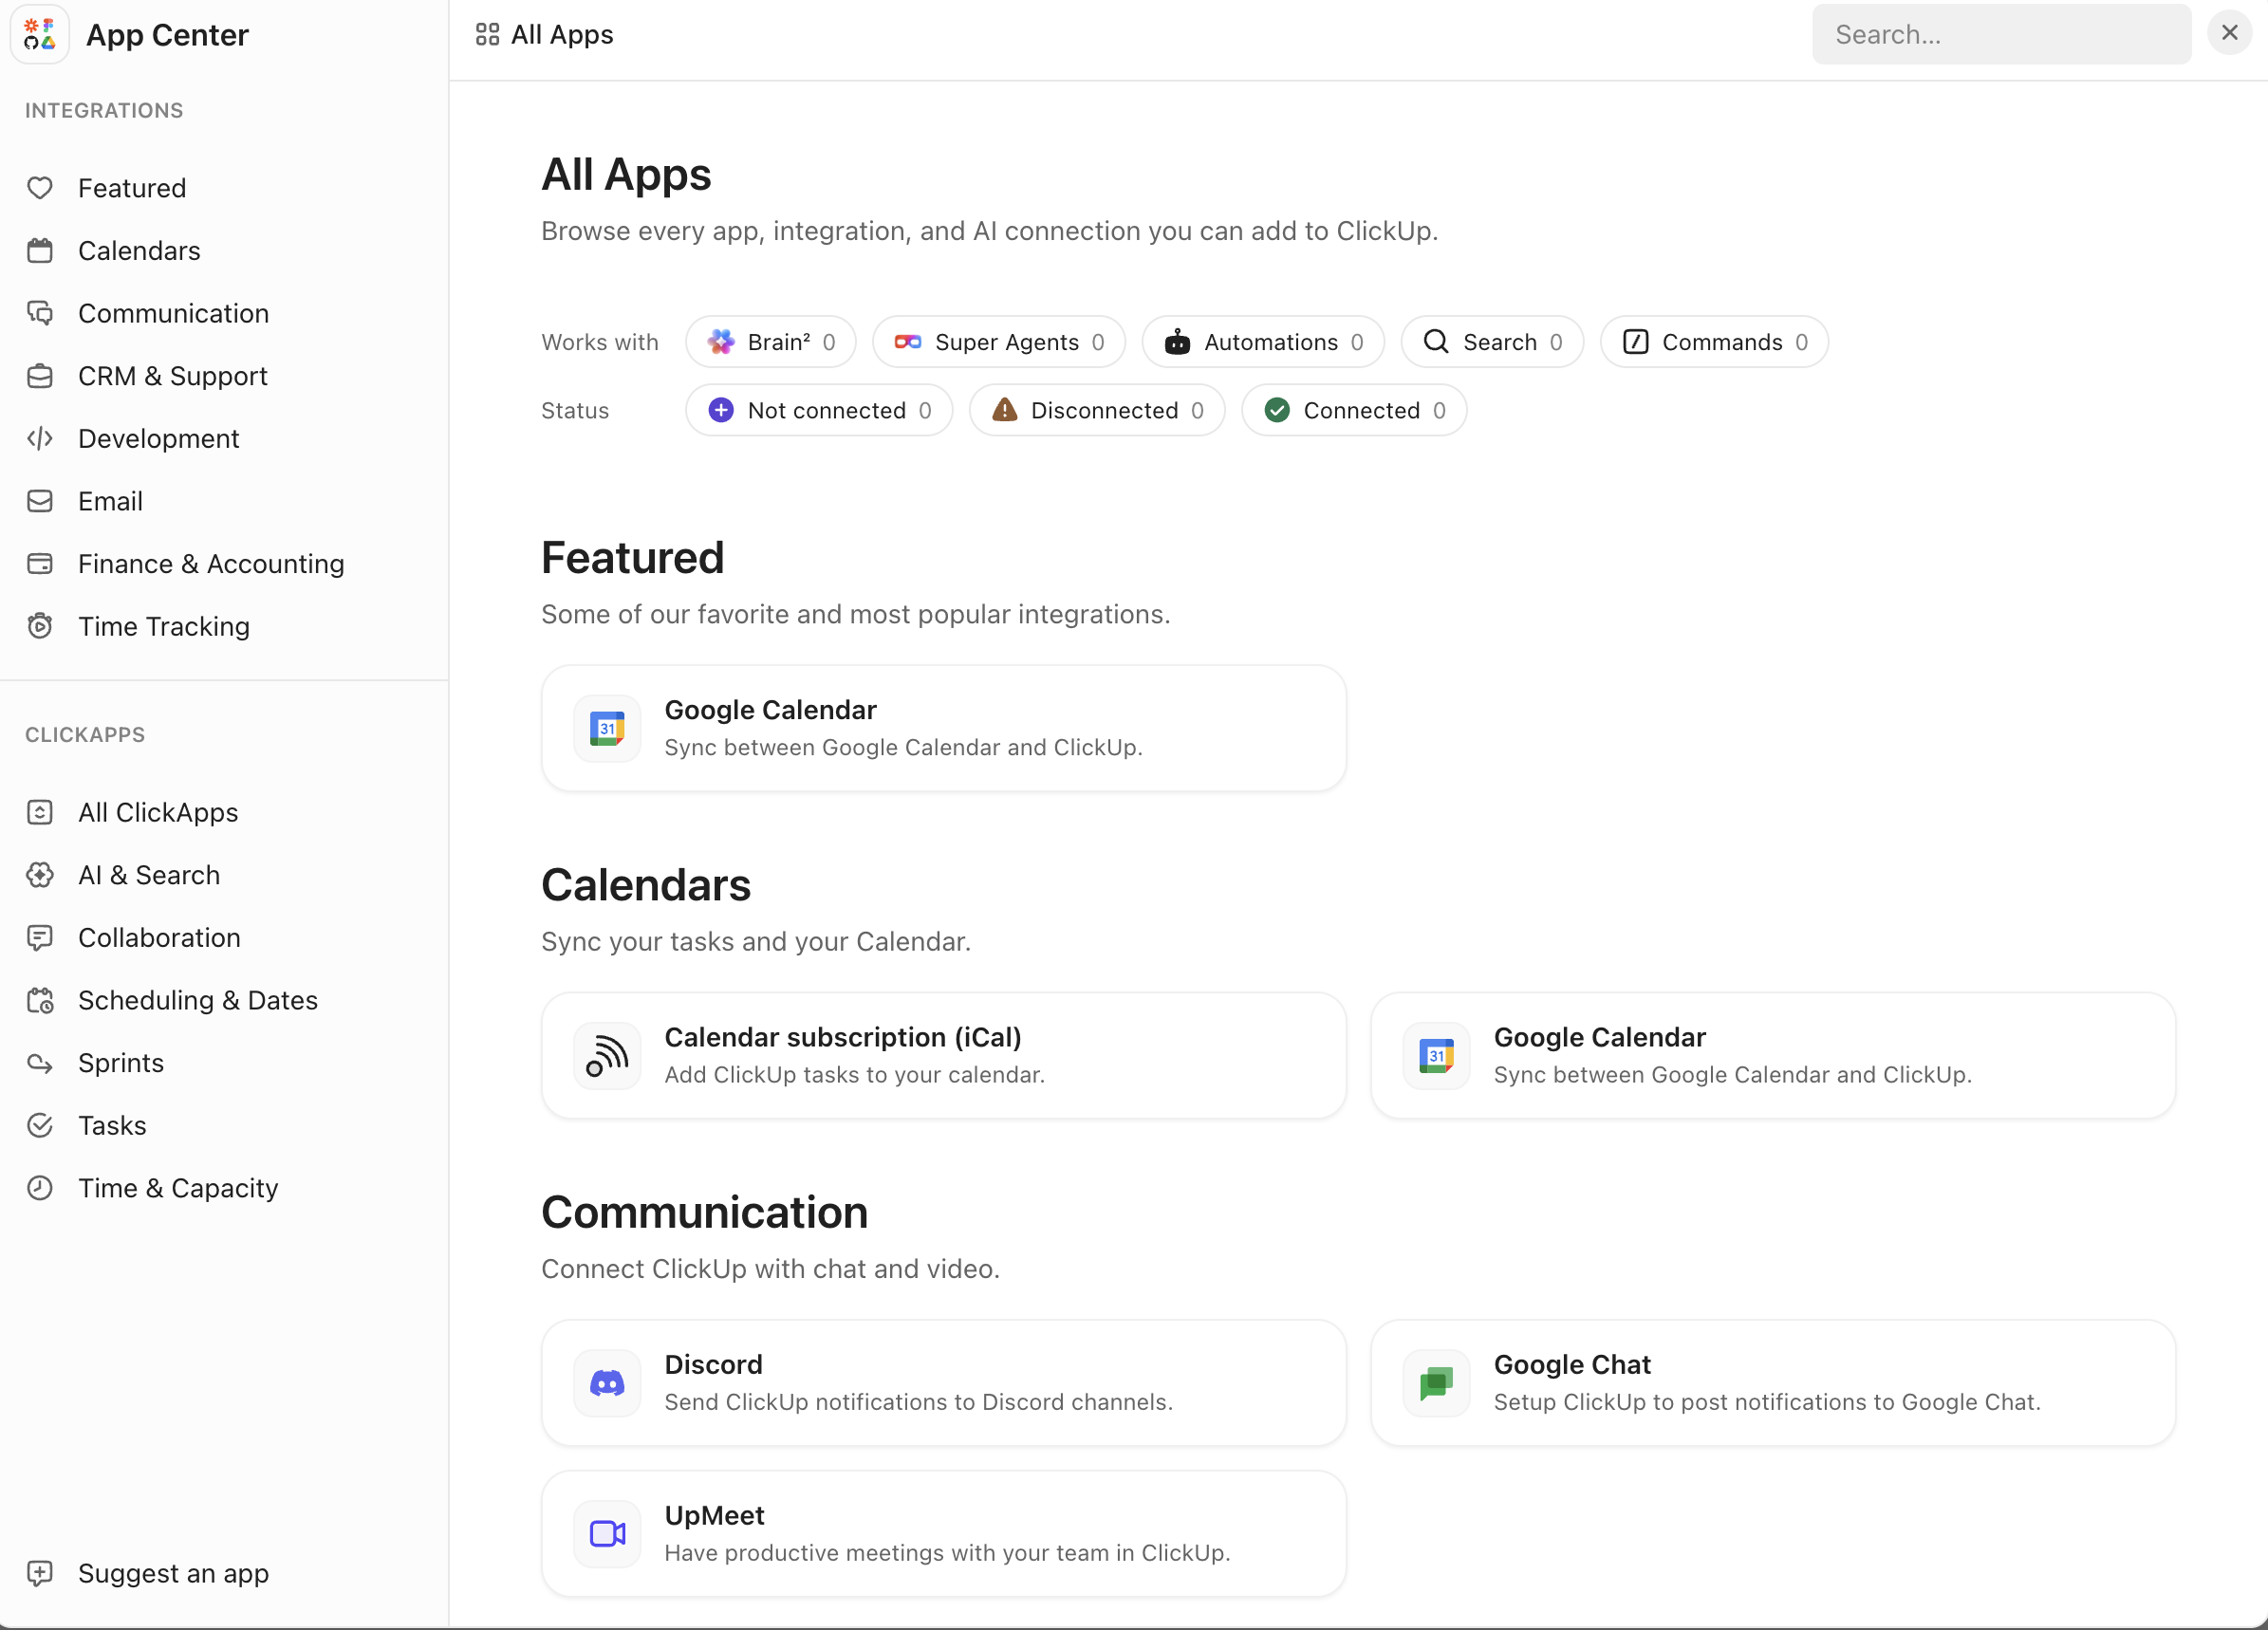
Task: Click Google Calendar icon in Calendars section
Action: coord(1436,1055)
